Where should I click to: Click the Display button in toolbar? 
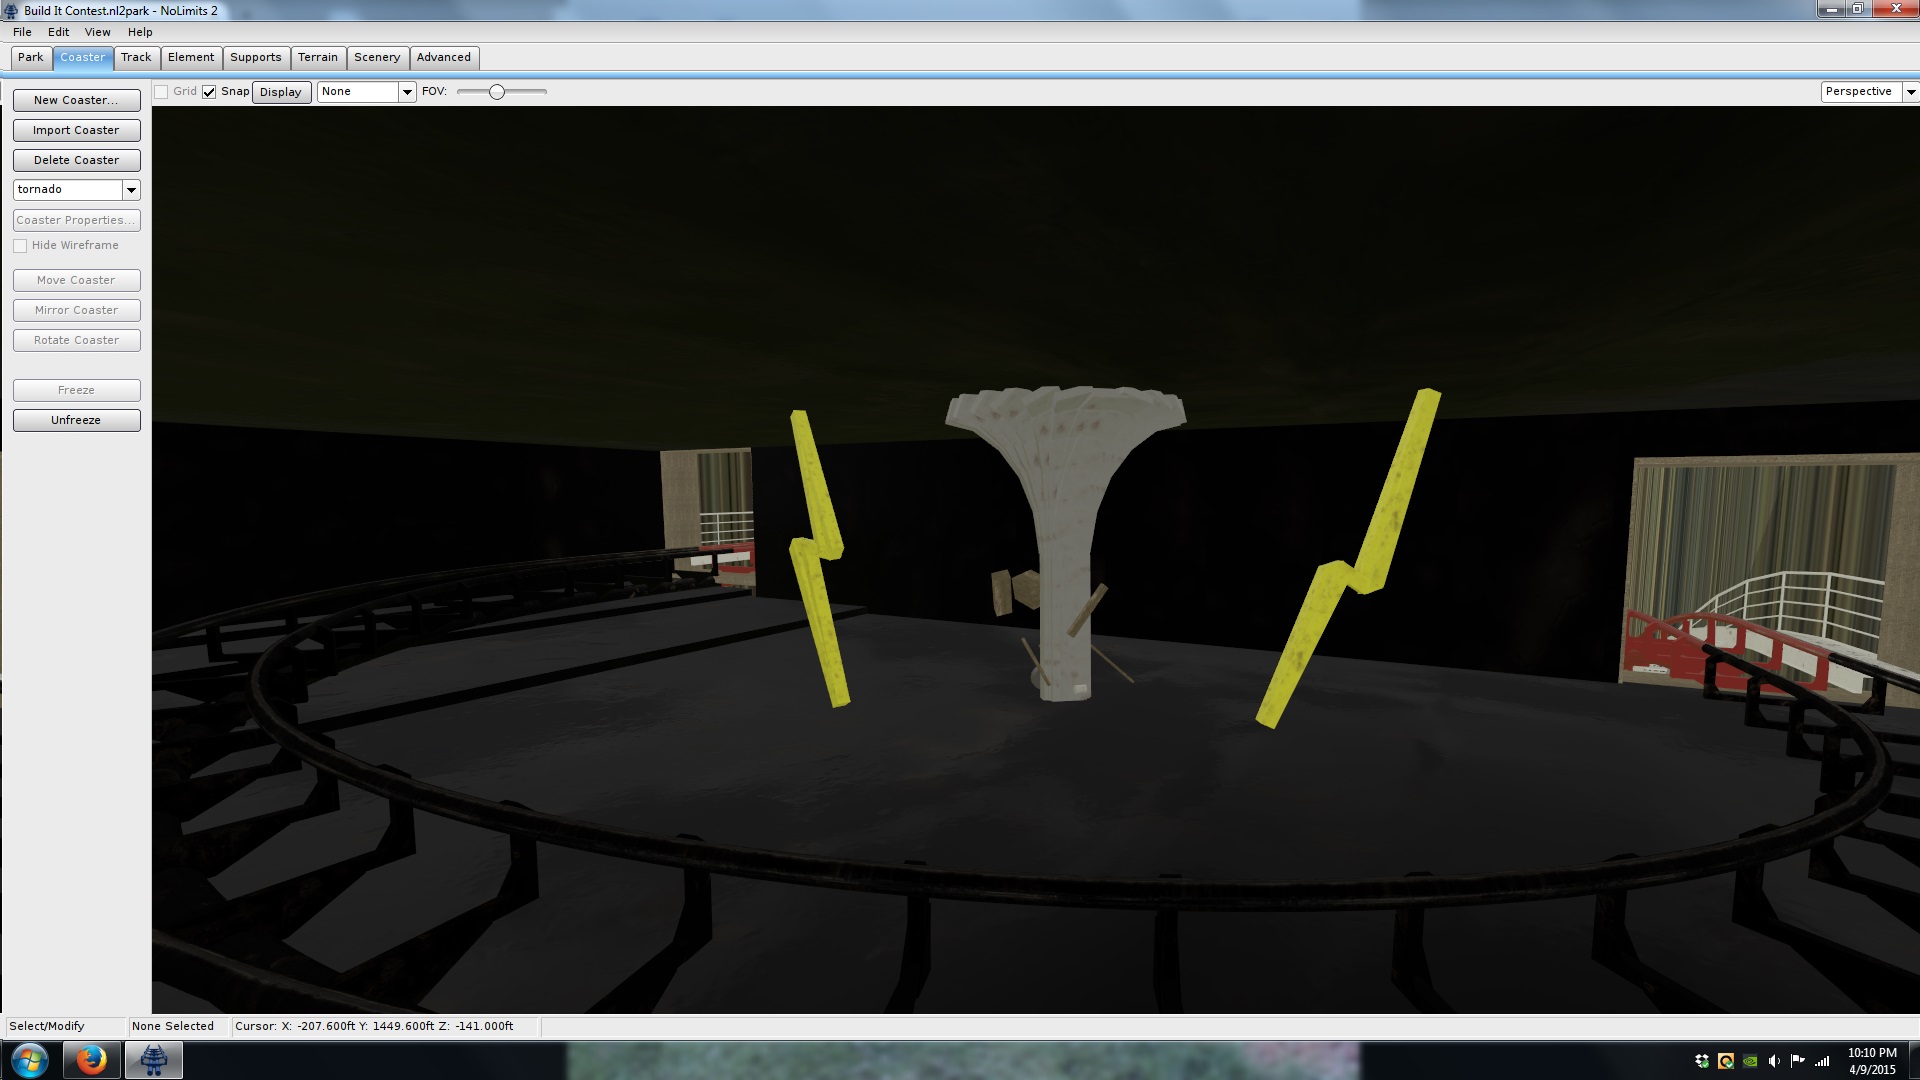(281, 92)
